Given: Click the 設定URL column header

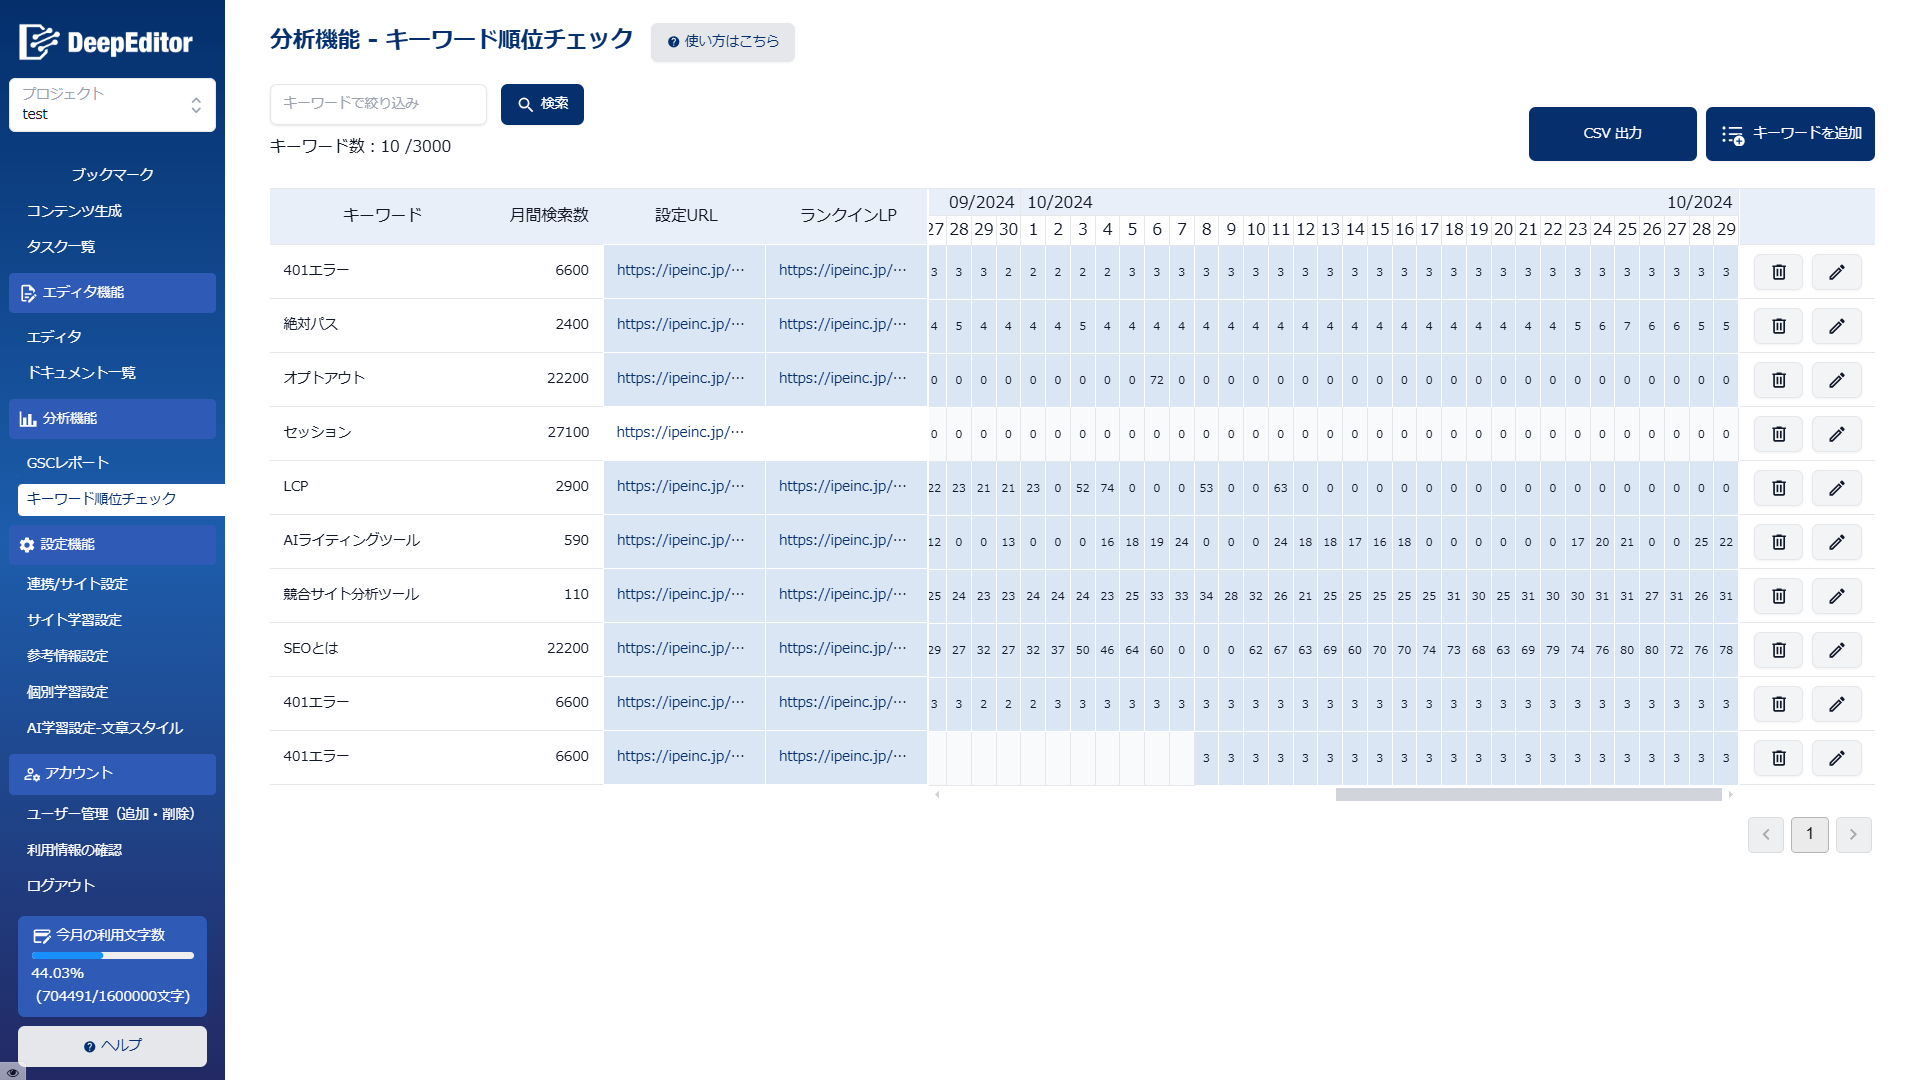Looking at the screenshot, I should 686,216.
